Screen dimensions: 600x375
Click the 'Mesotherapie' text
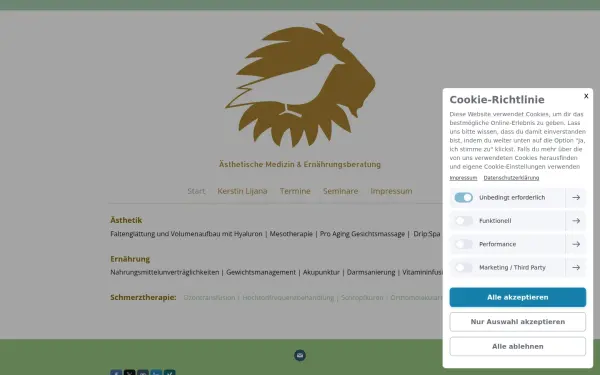point(291,234)
